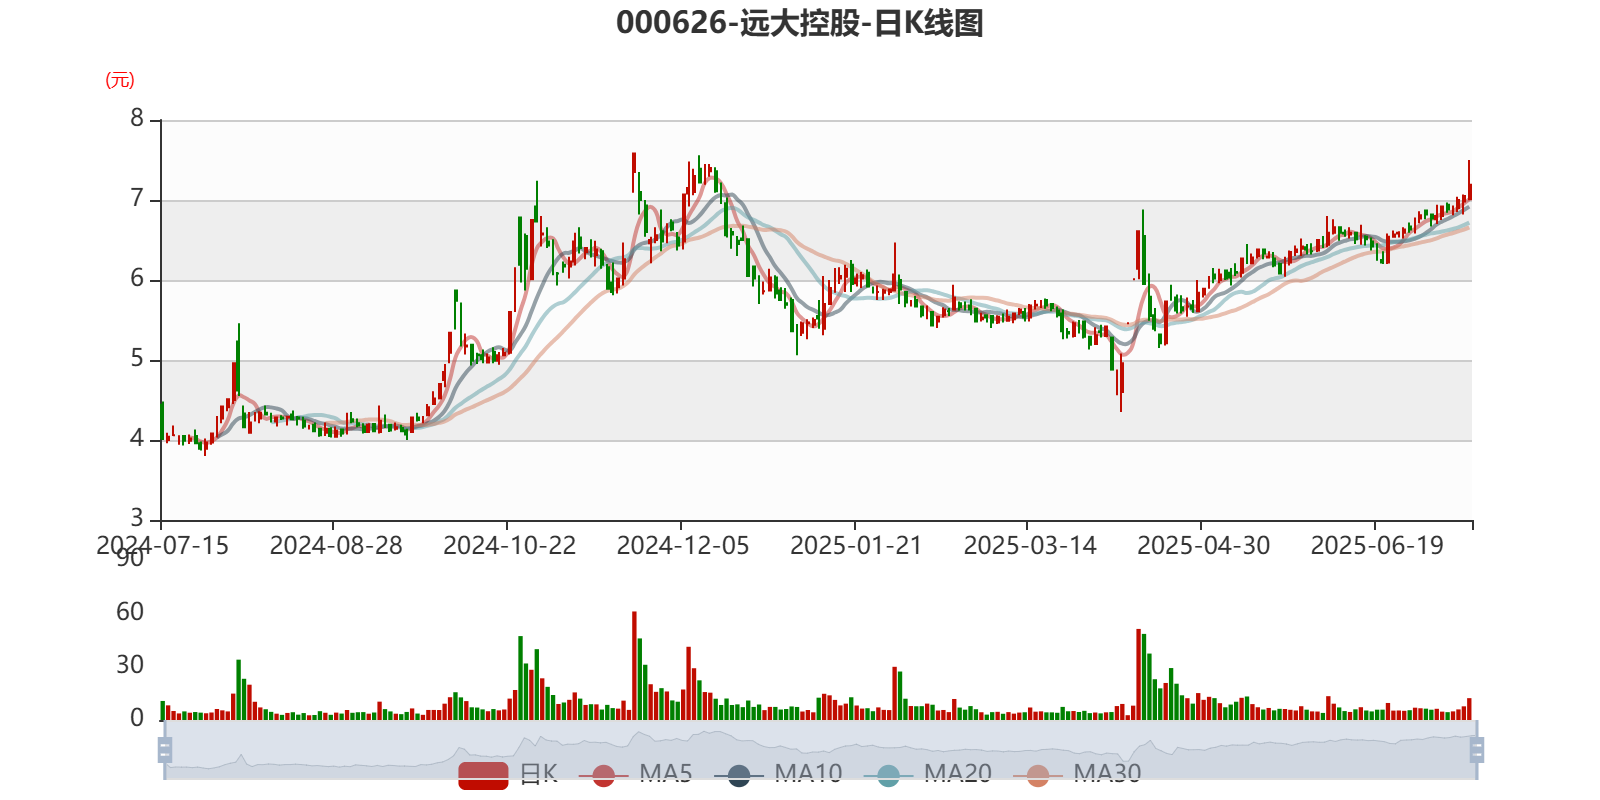Image resolution: width=1600 pixels, height=800 pixels.
Task: Click the price axis label 5
Action: (137, 359)
